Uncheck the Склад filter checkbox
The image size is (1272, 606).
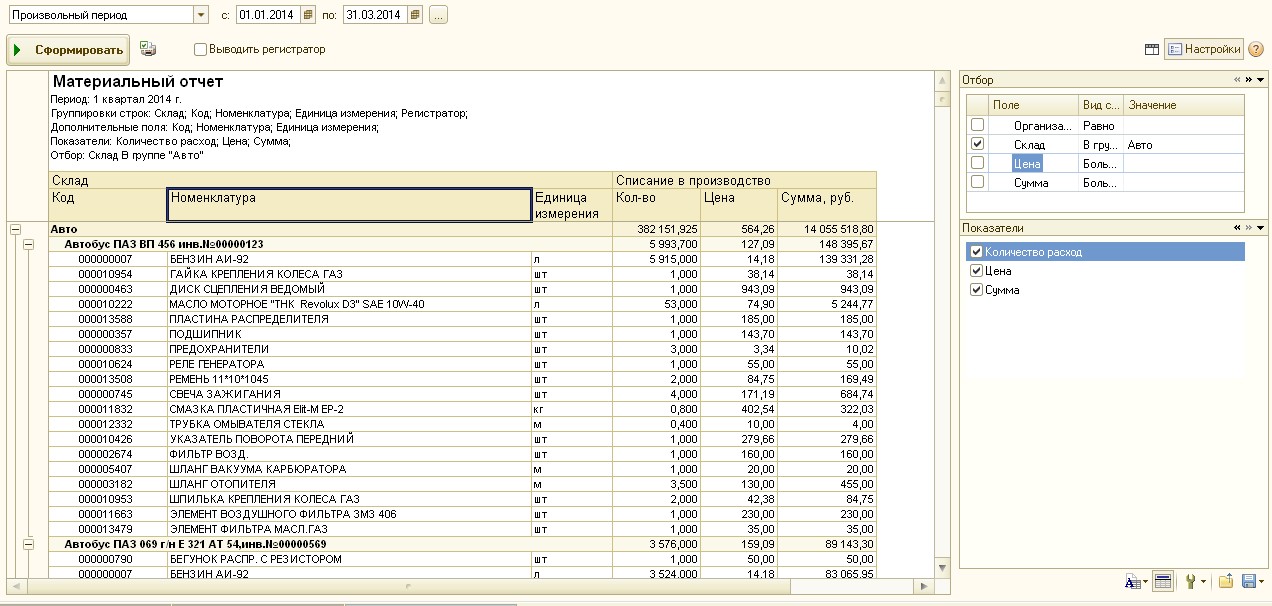click(977, 144)
